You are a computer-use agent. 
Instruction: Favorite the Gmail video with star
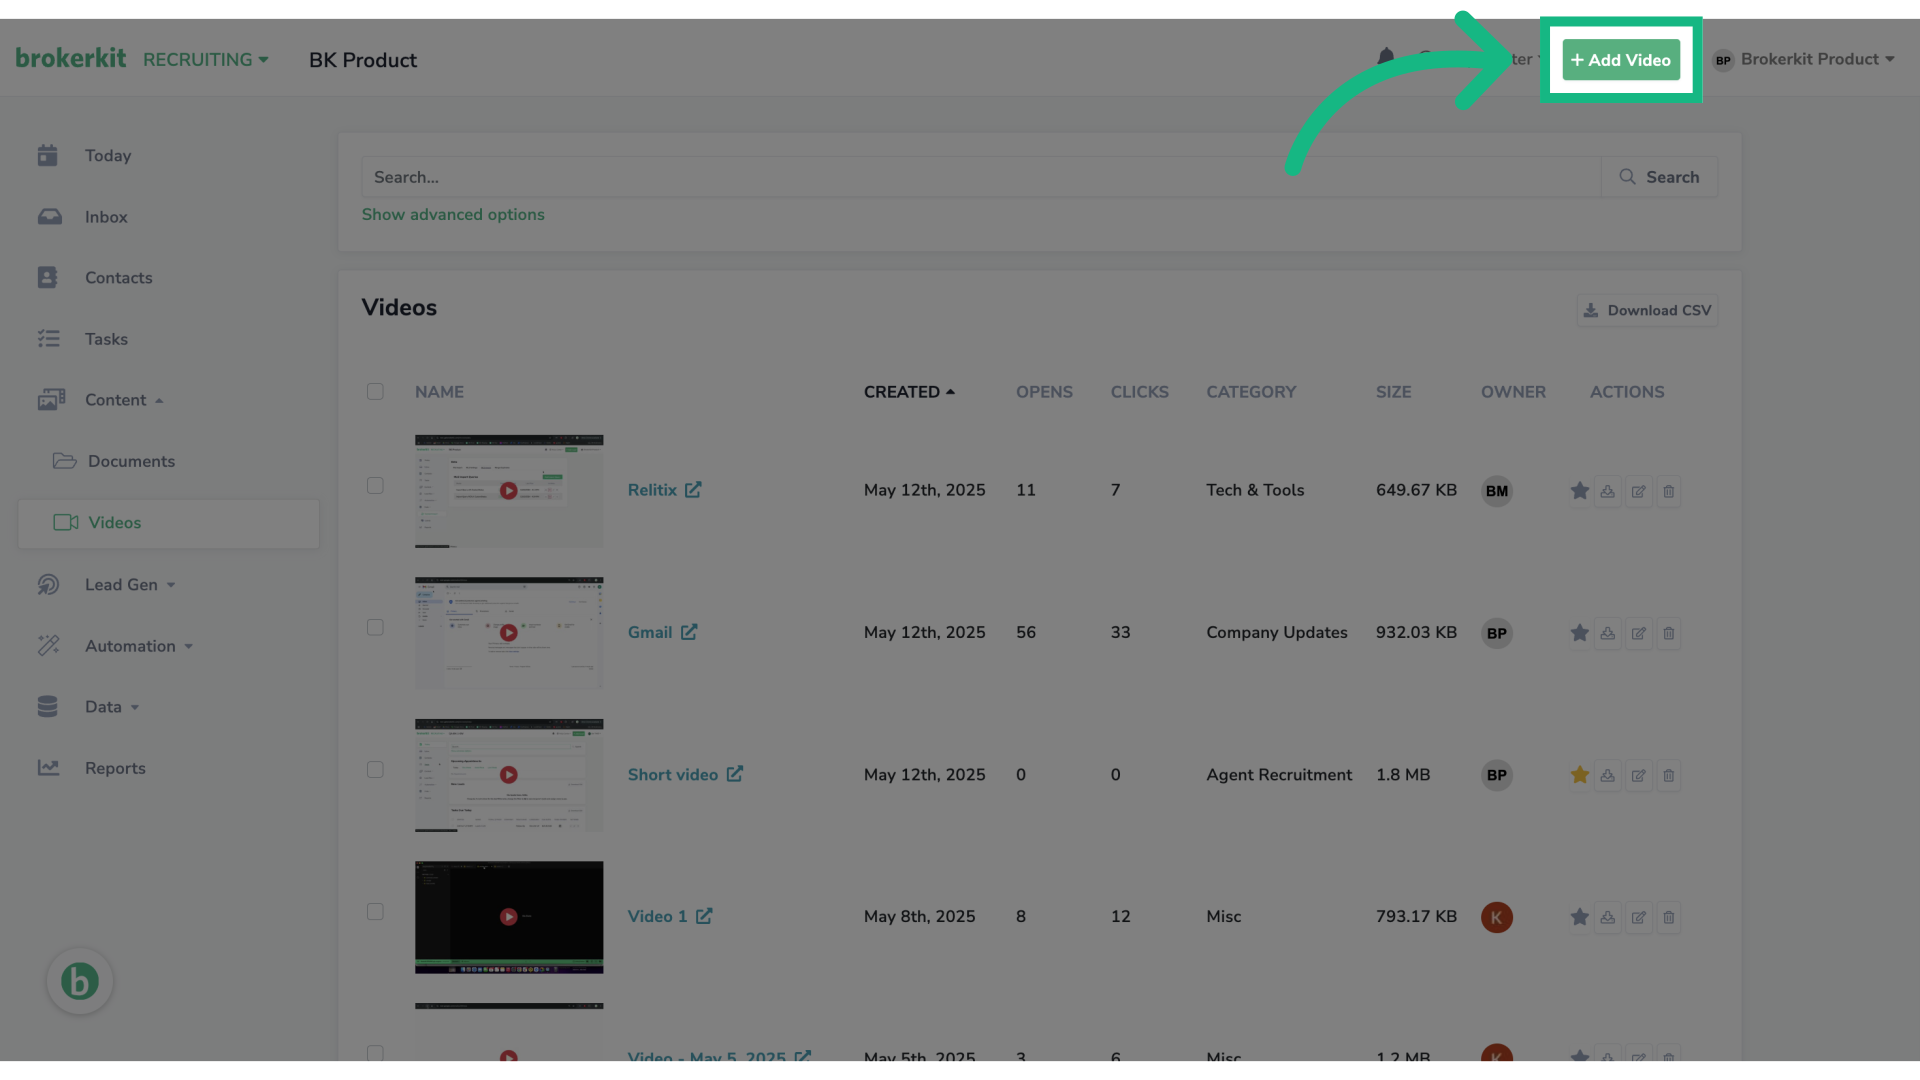1580,633
